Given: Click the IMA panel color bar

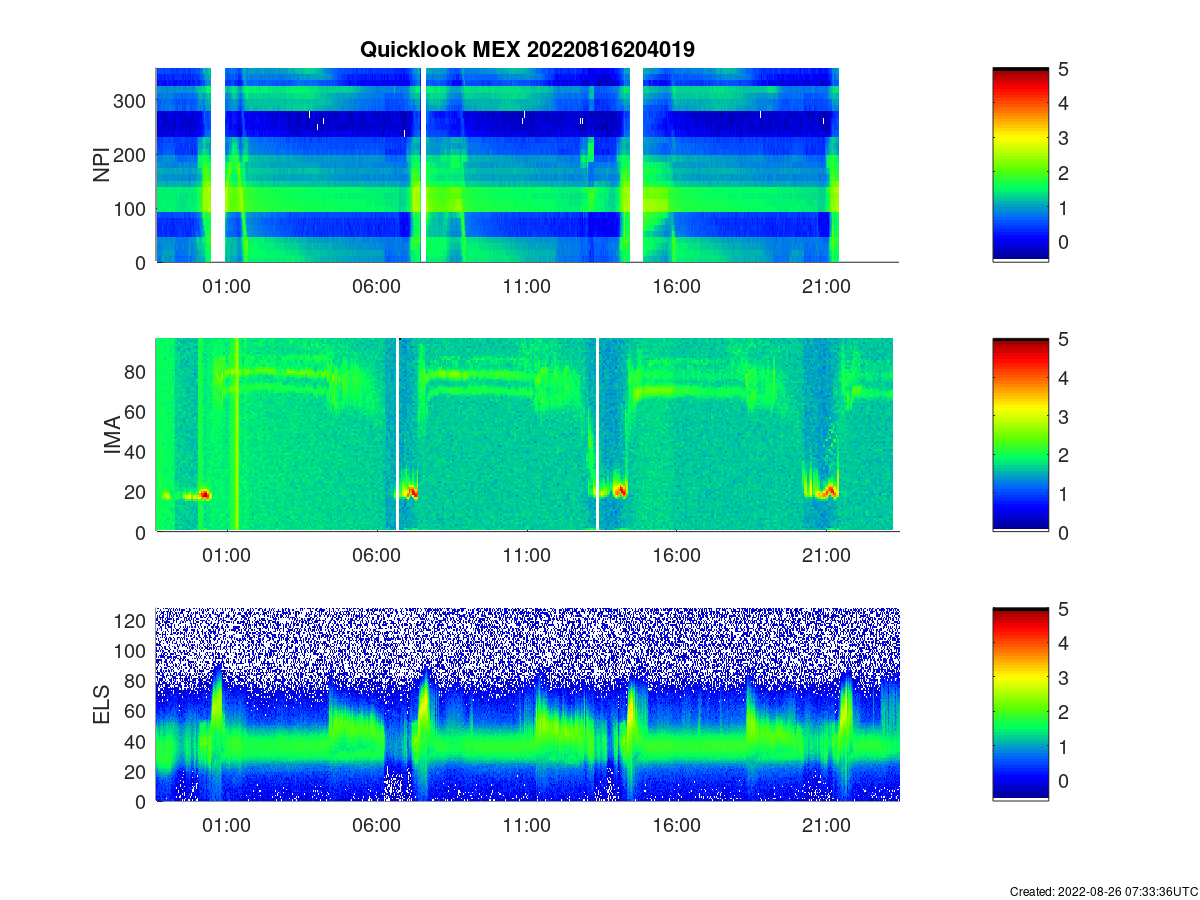Looking at the screenshot, I should click(1020, 435).
